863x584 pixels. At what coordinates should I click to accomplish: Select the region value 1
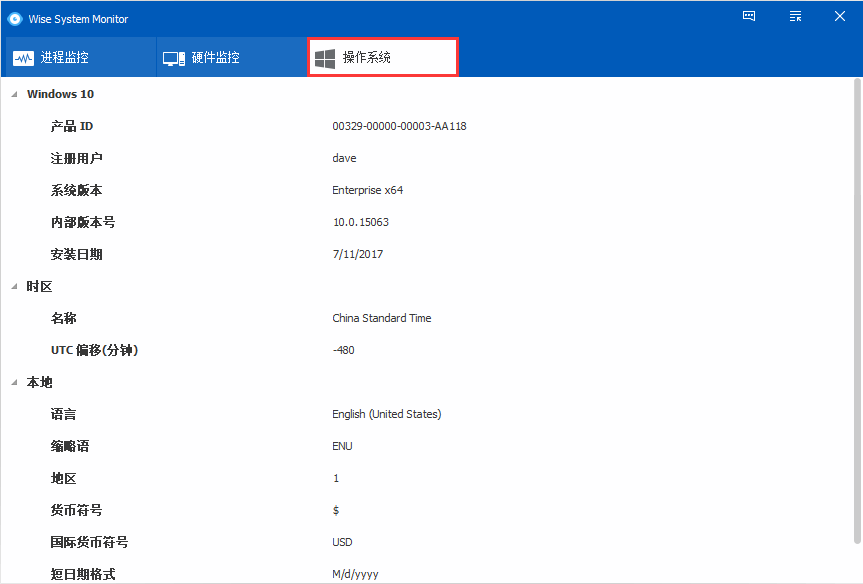[336, 478]
